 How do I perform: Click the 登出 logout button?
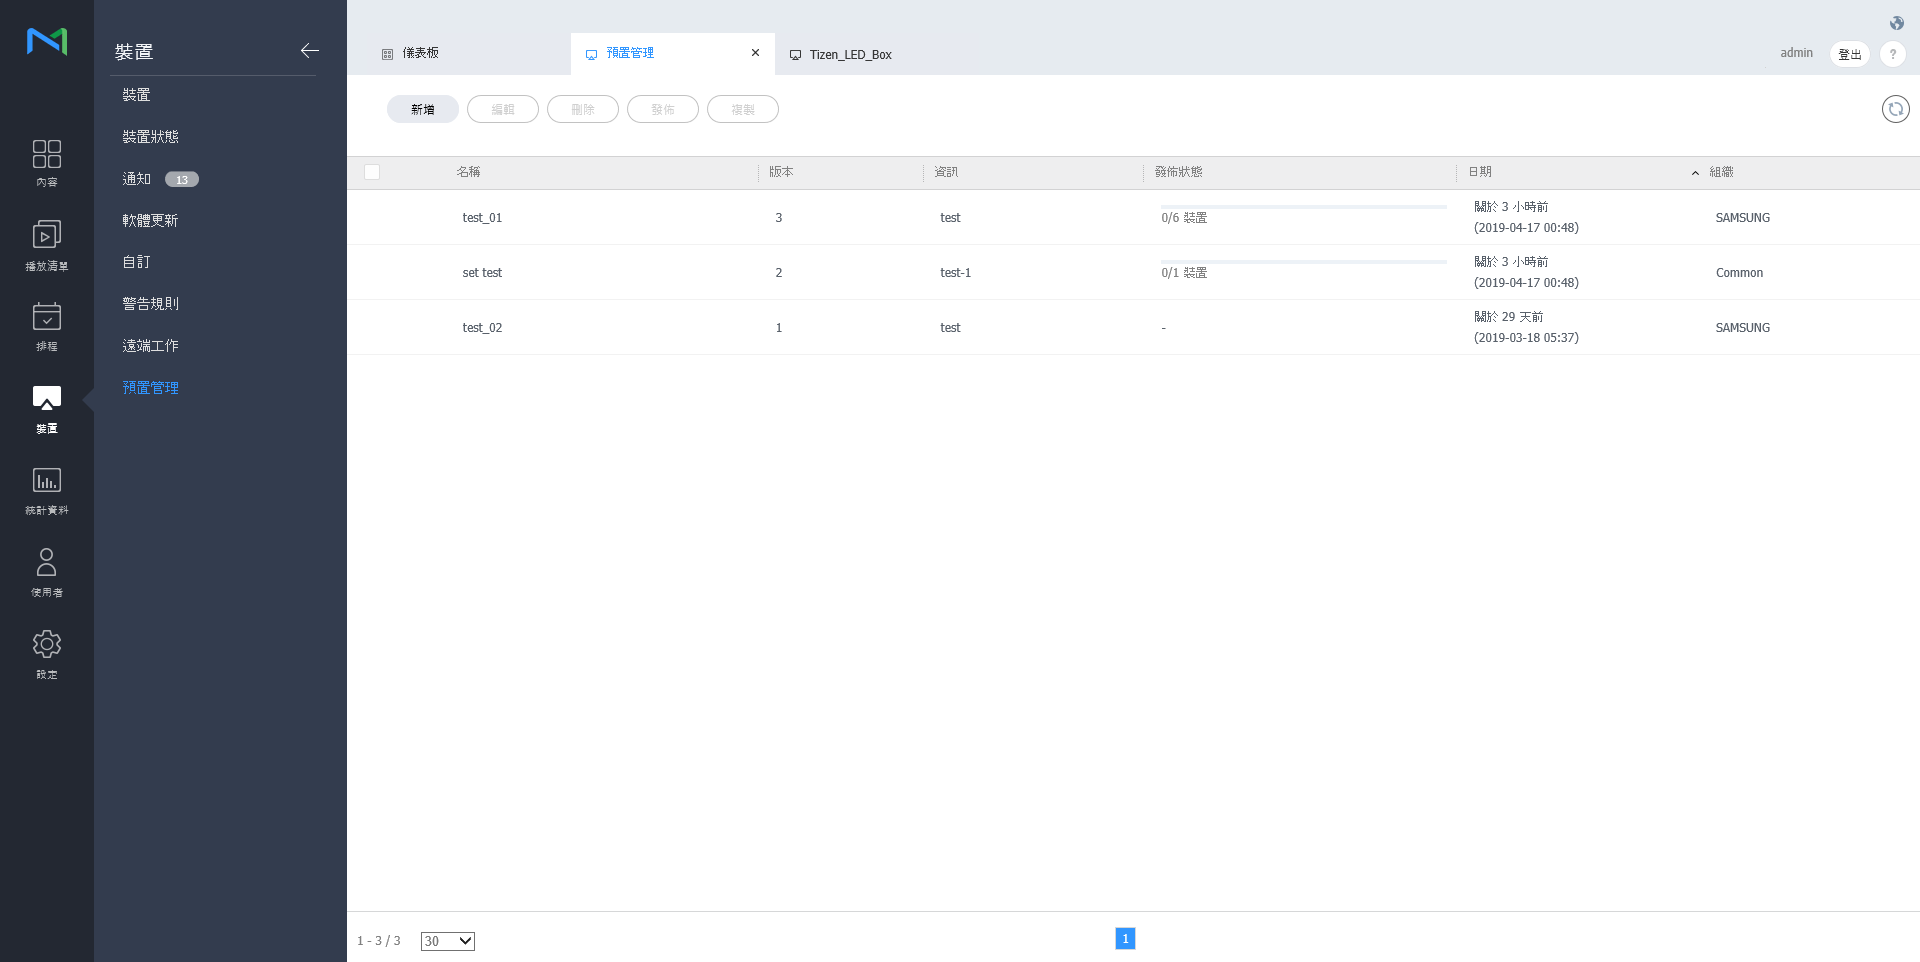tap(1849, 54)
